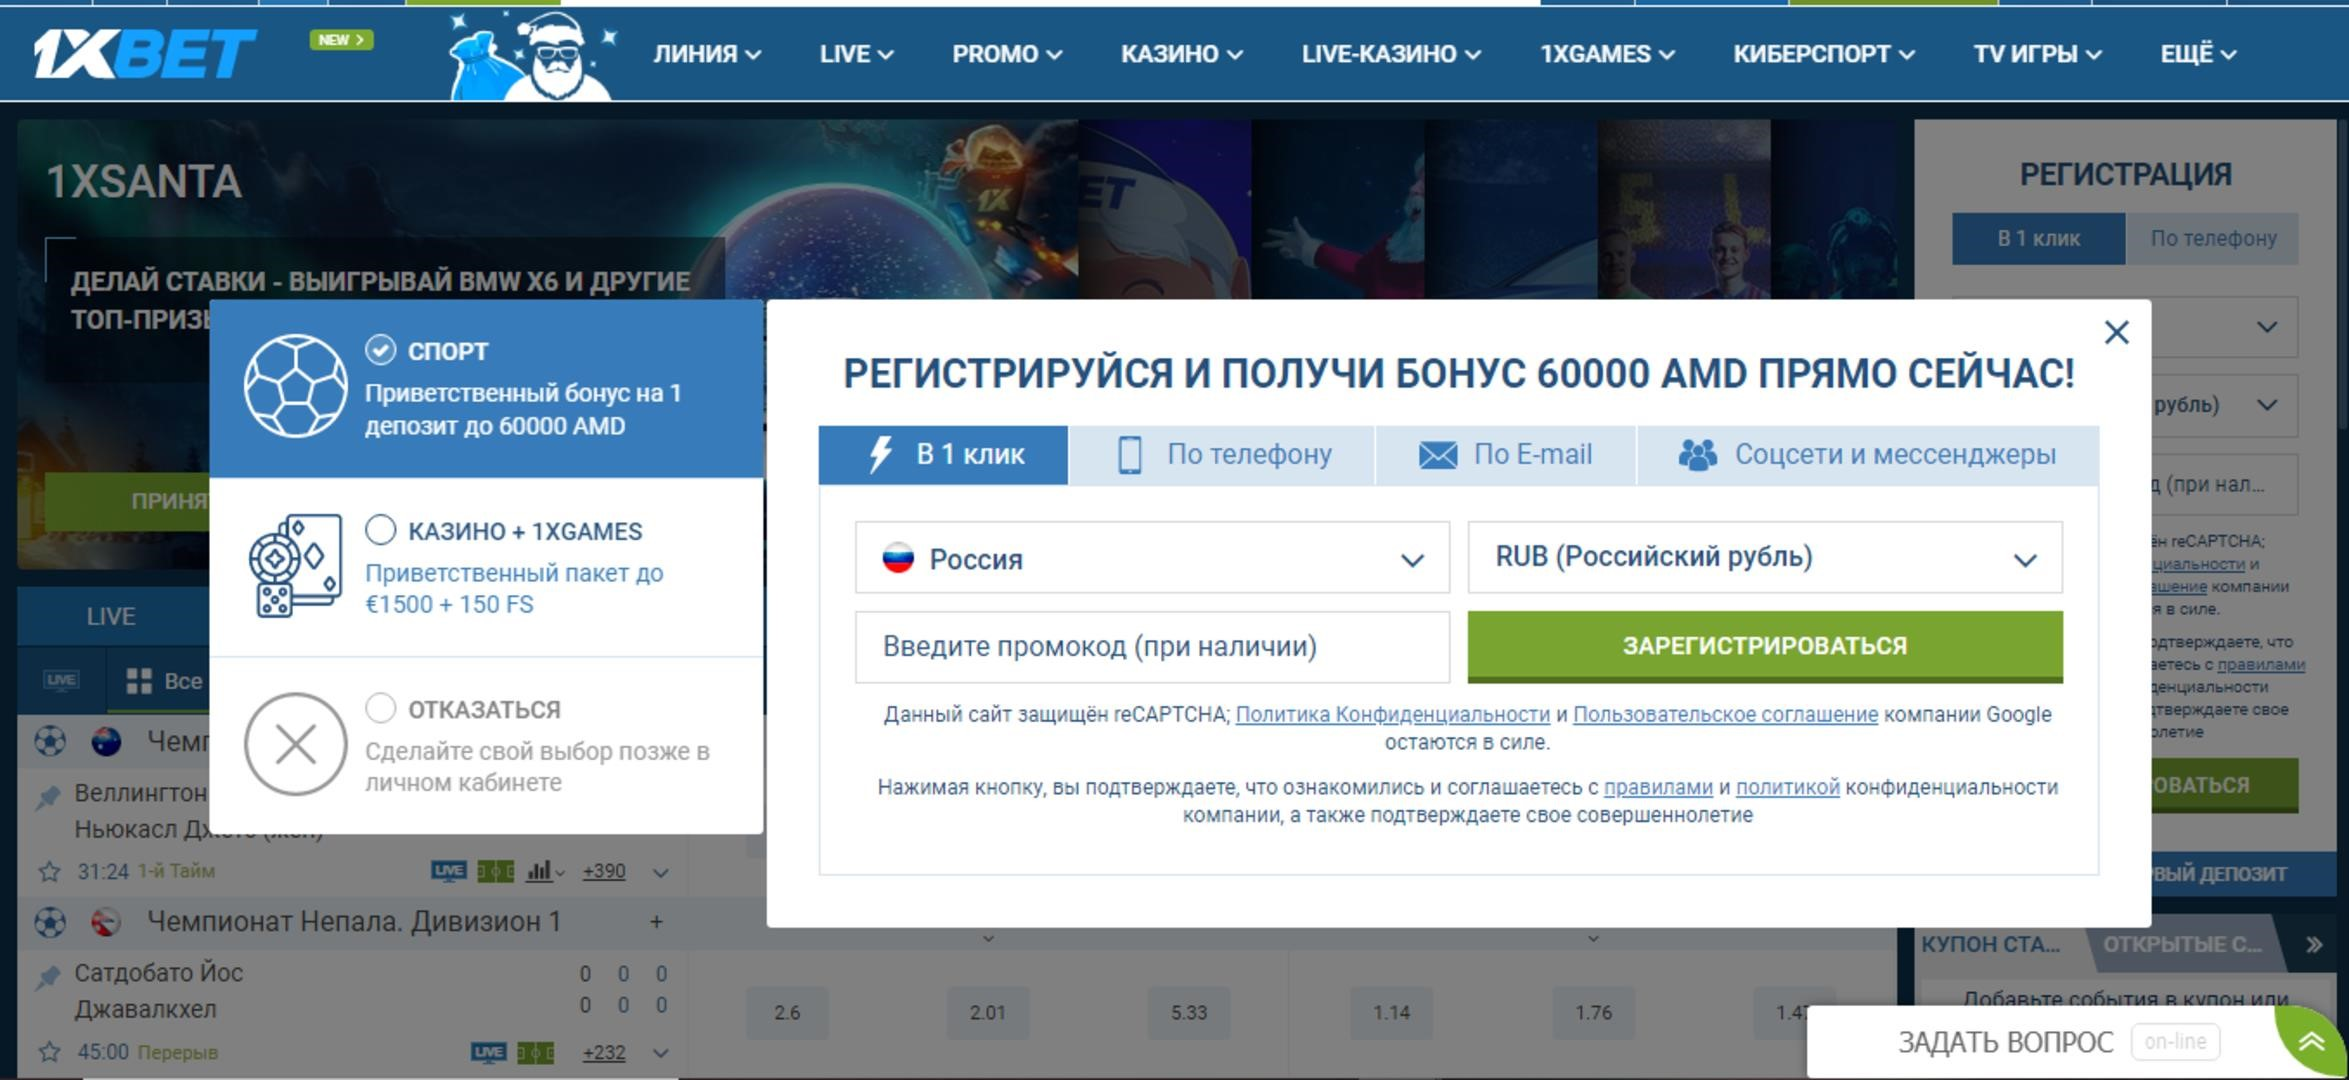The width and height of the screenshot is (2349, 1080).
Task: Click the soccer ball Sport bonus icon
Action: point(296,386)
